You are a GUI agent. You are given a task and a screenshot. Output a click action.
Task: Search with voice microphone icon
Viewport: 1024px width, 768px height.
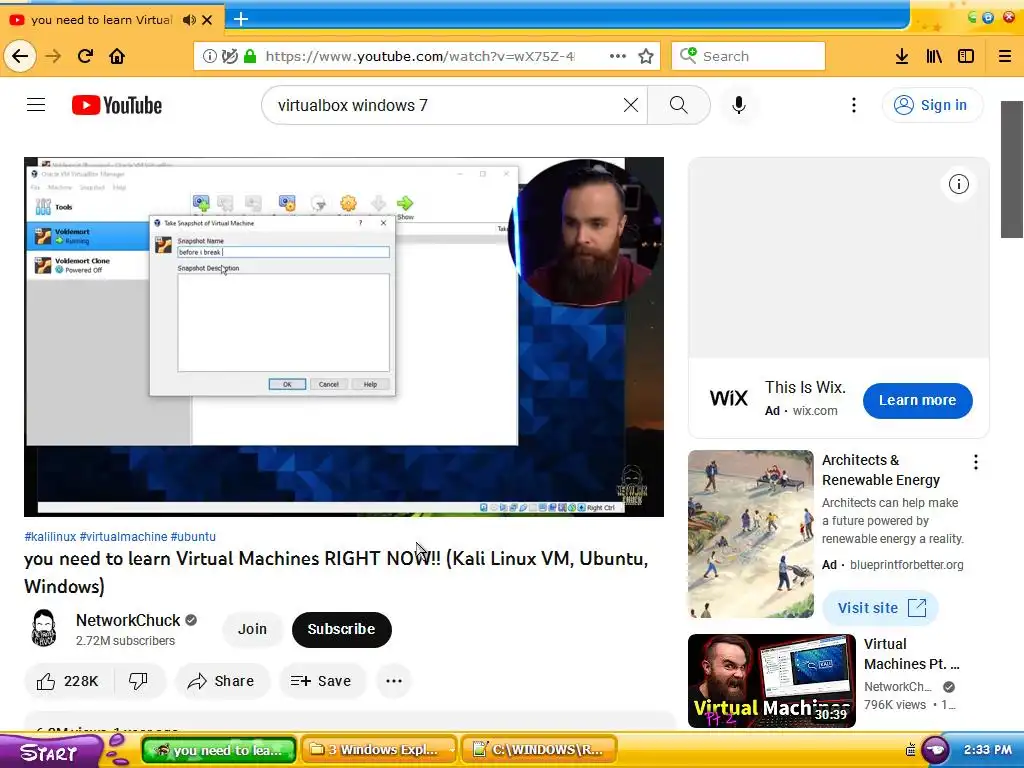point(739,105)
